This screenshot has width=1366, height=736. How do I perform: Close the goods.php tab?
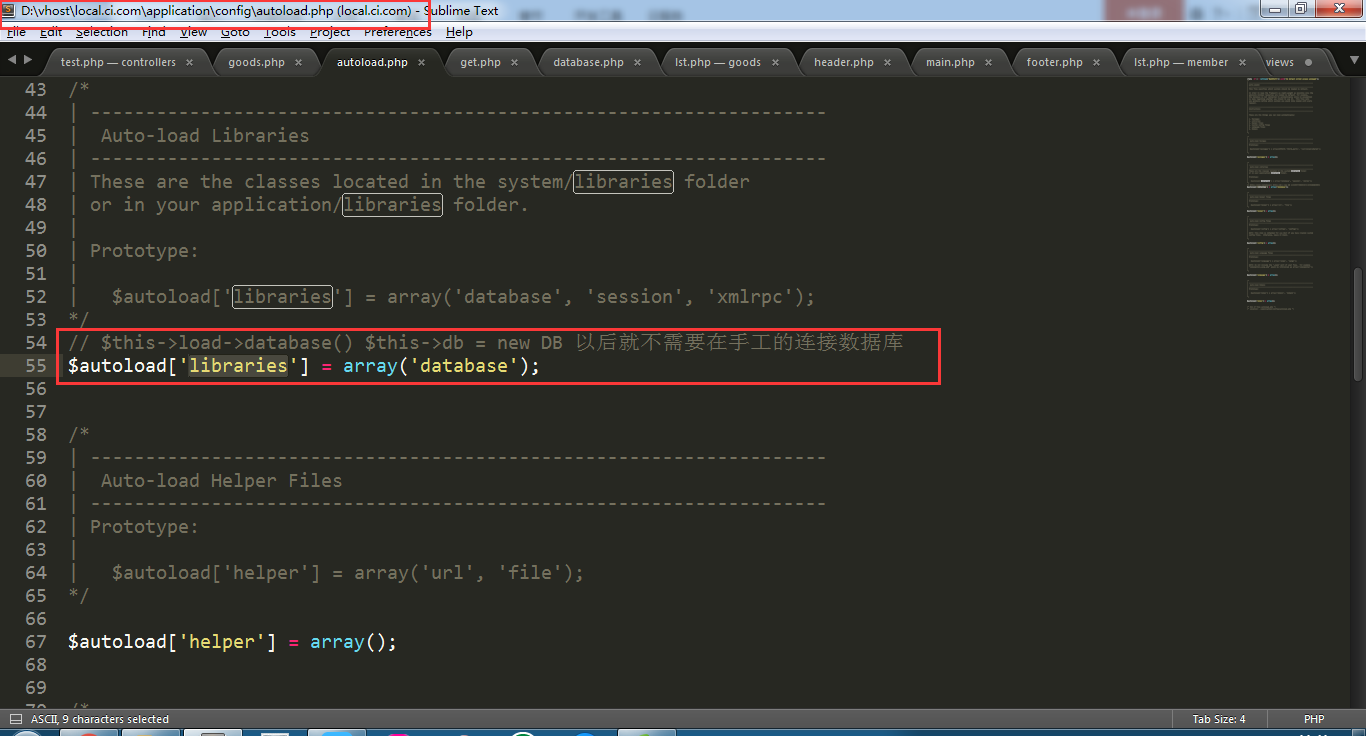coord(298,62)
